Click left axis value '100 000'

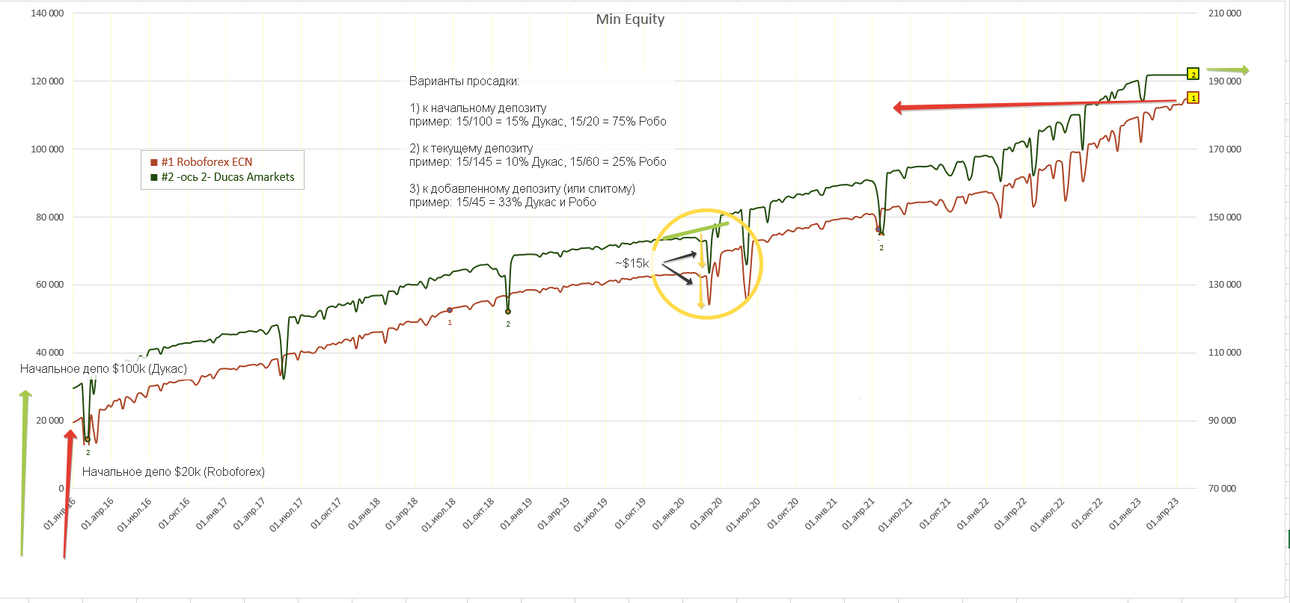coord(47,149)
